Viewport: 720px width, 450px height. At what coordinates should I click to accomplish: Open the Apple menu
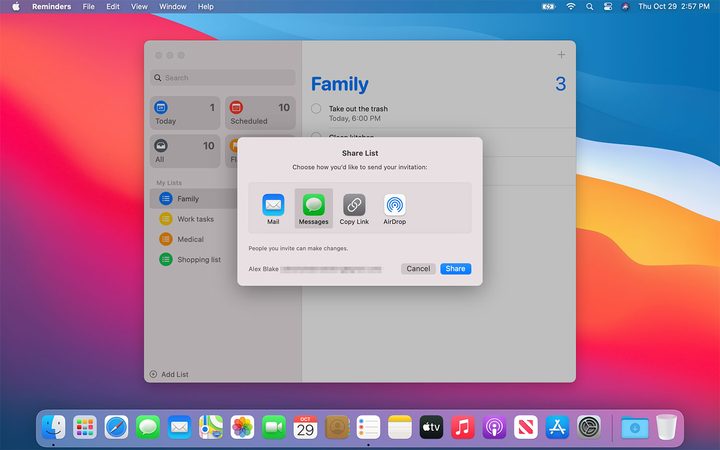tap(16, 6)
